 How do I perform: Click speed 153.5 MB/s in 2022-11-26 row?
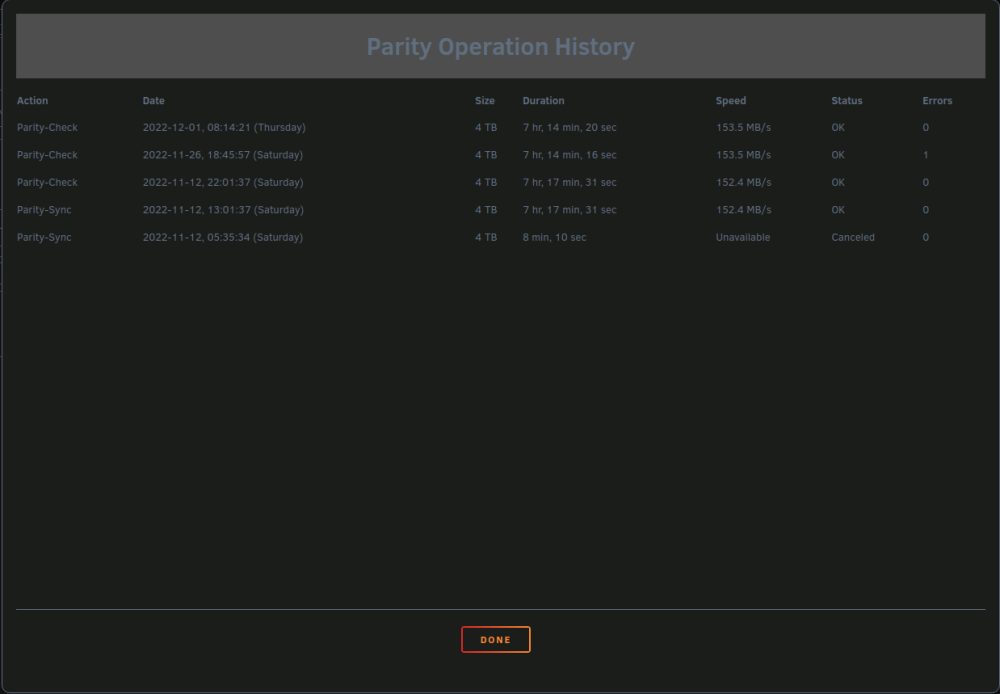point(744,155)
